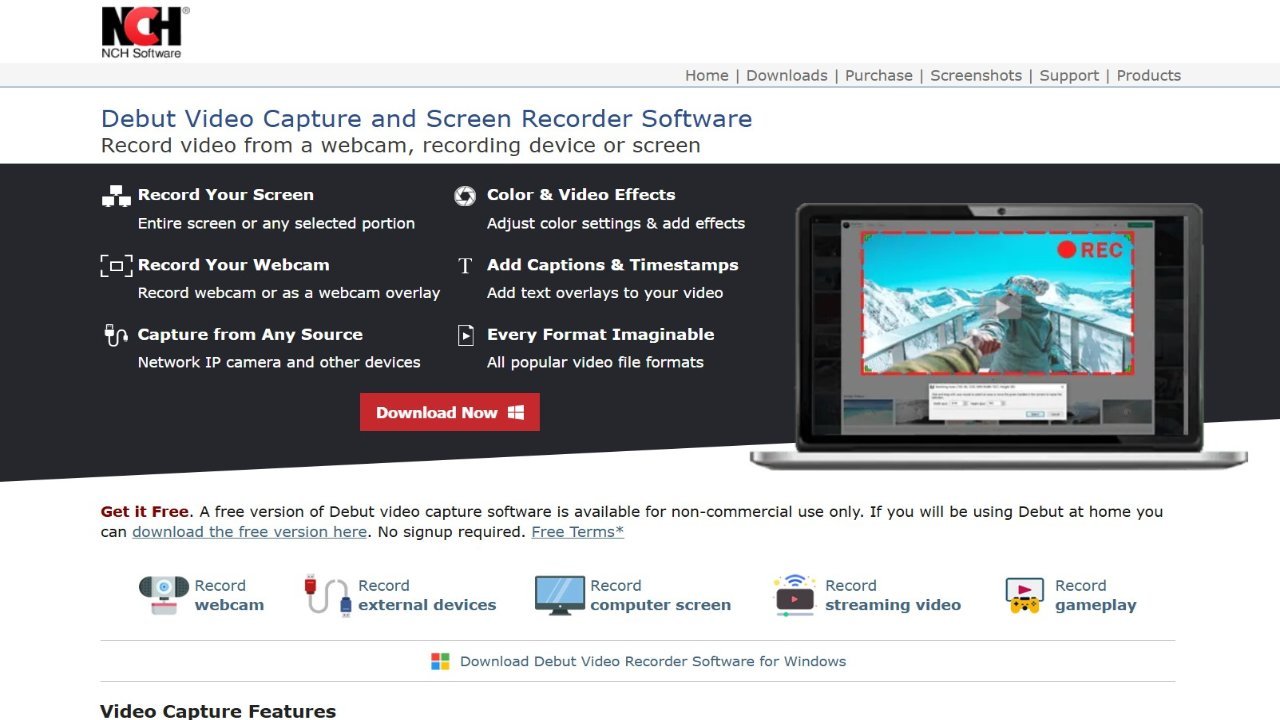The width and height of the screenshot is (1280, 720).
Task: Open the Support page
Action: pos(1069,76)
